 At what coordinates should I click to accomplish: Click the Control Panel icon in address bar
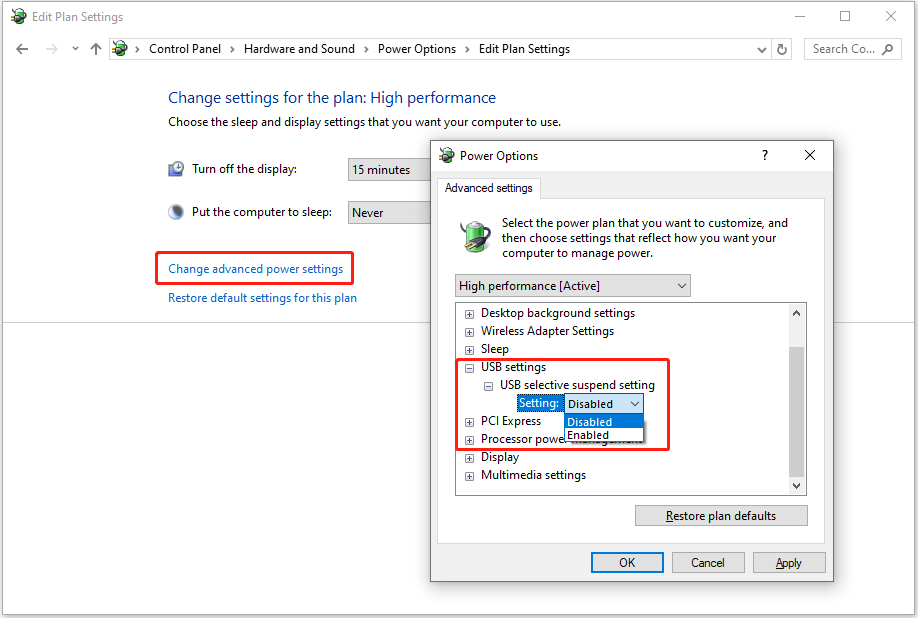coord(120,49)
